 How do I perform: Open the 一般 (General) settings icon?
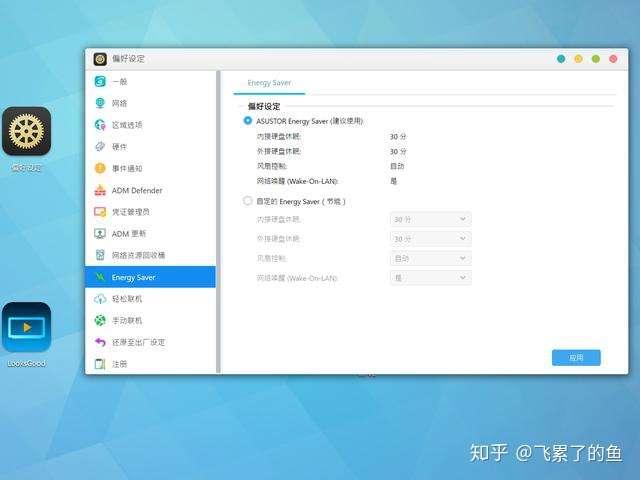coord(100,82)
